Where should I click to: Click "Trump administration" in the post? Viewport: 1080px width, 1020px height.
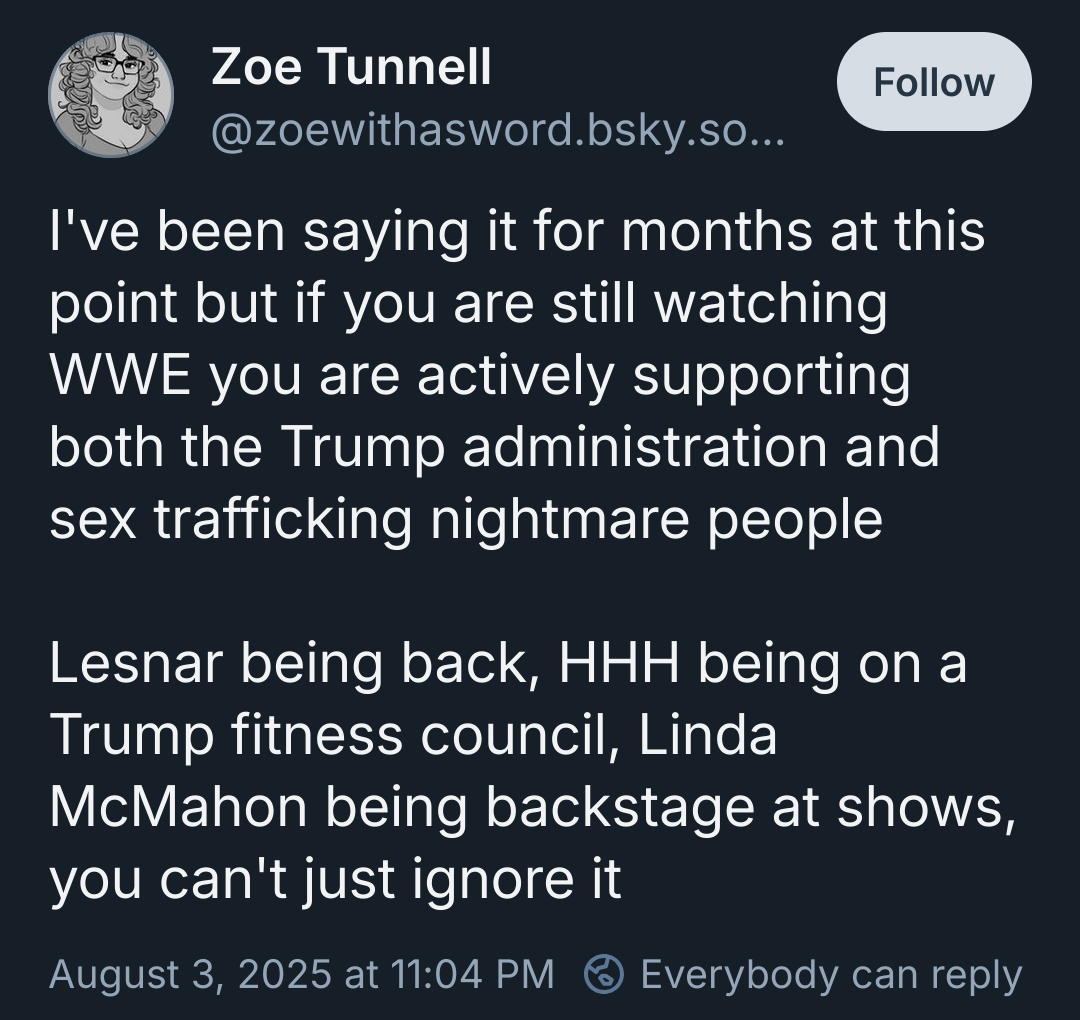tap(554, 447)
